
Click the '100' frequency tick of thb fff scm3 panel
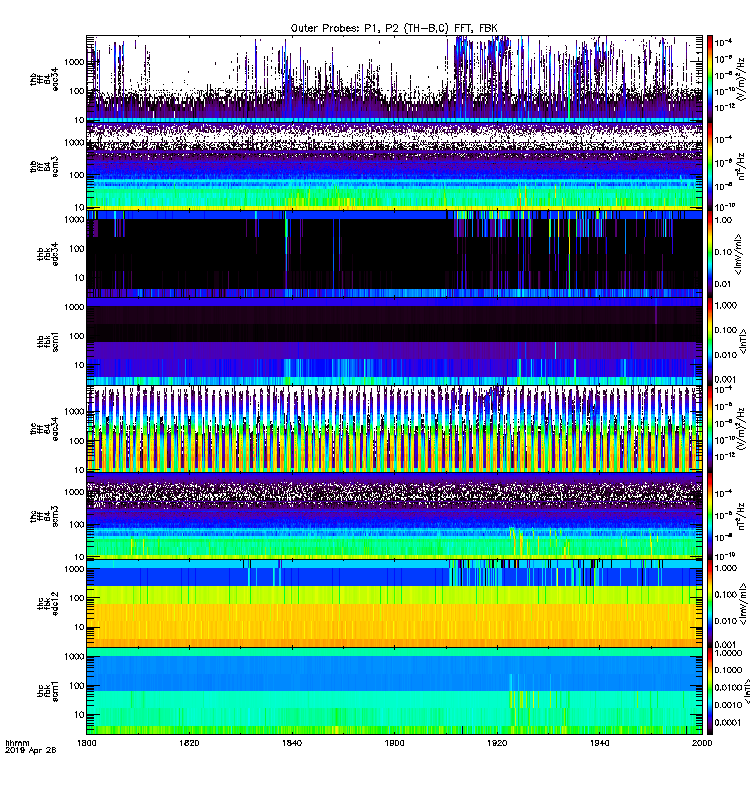point(76,176)
